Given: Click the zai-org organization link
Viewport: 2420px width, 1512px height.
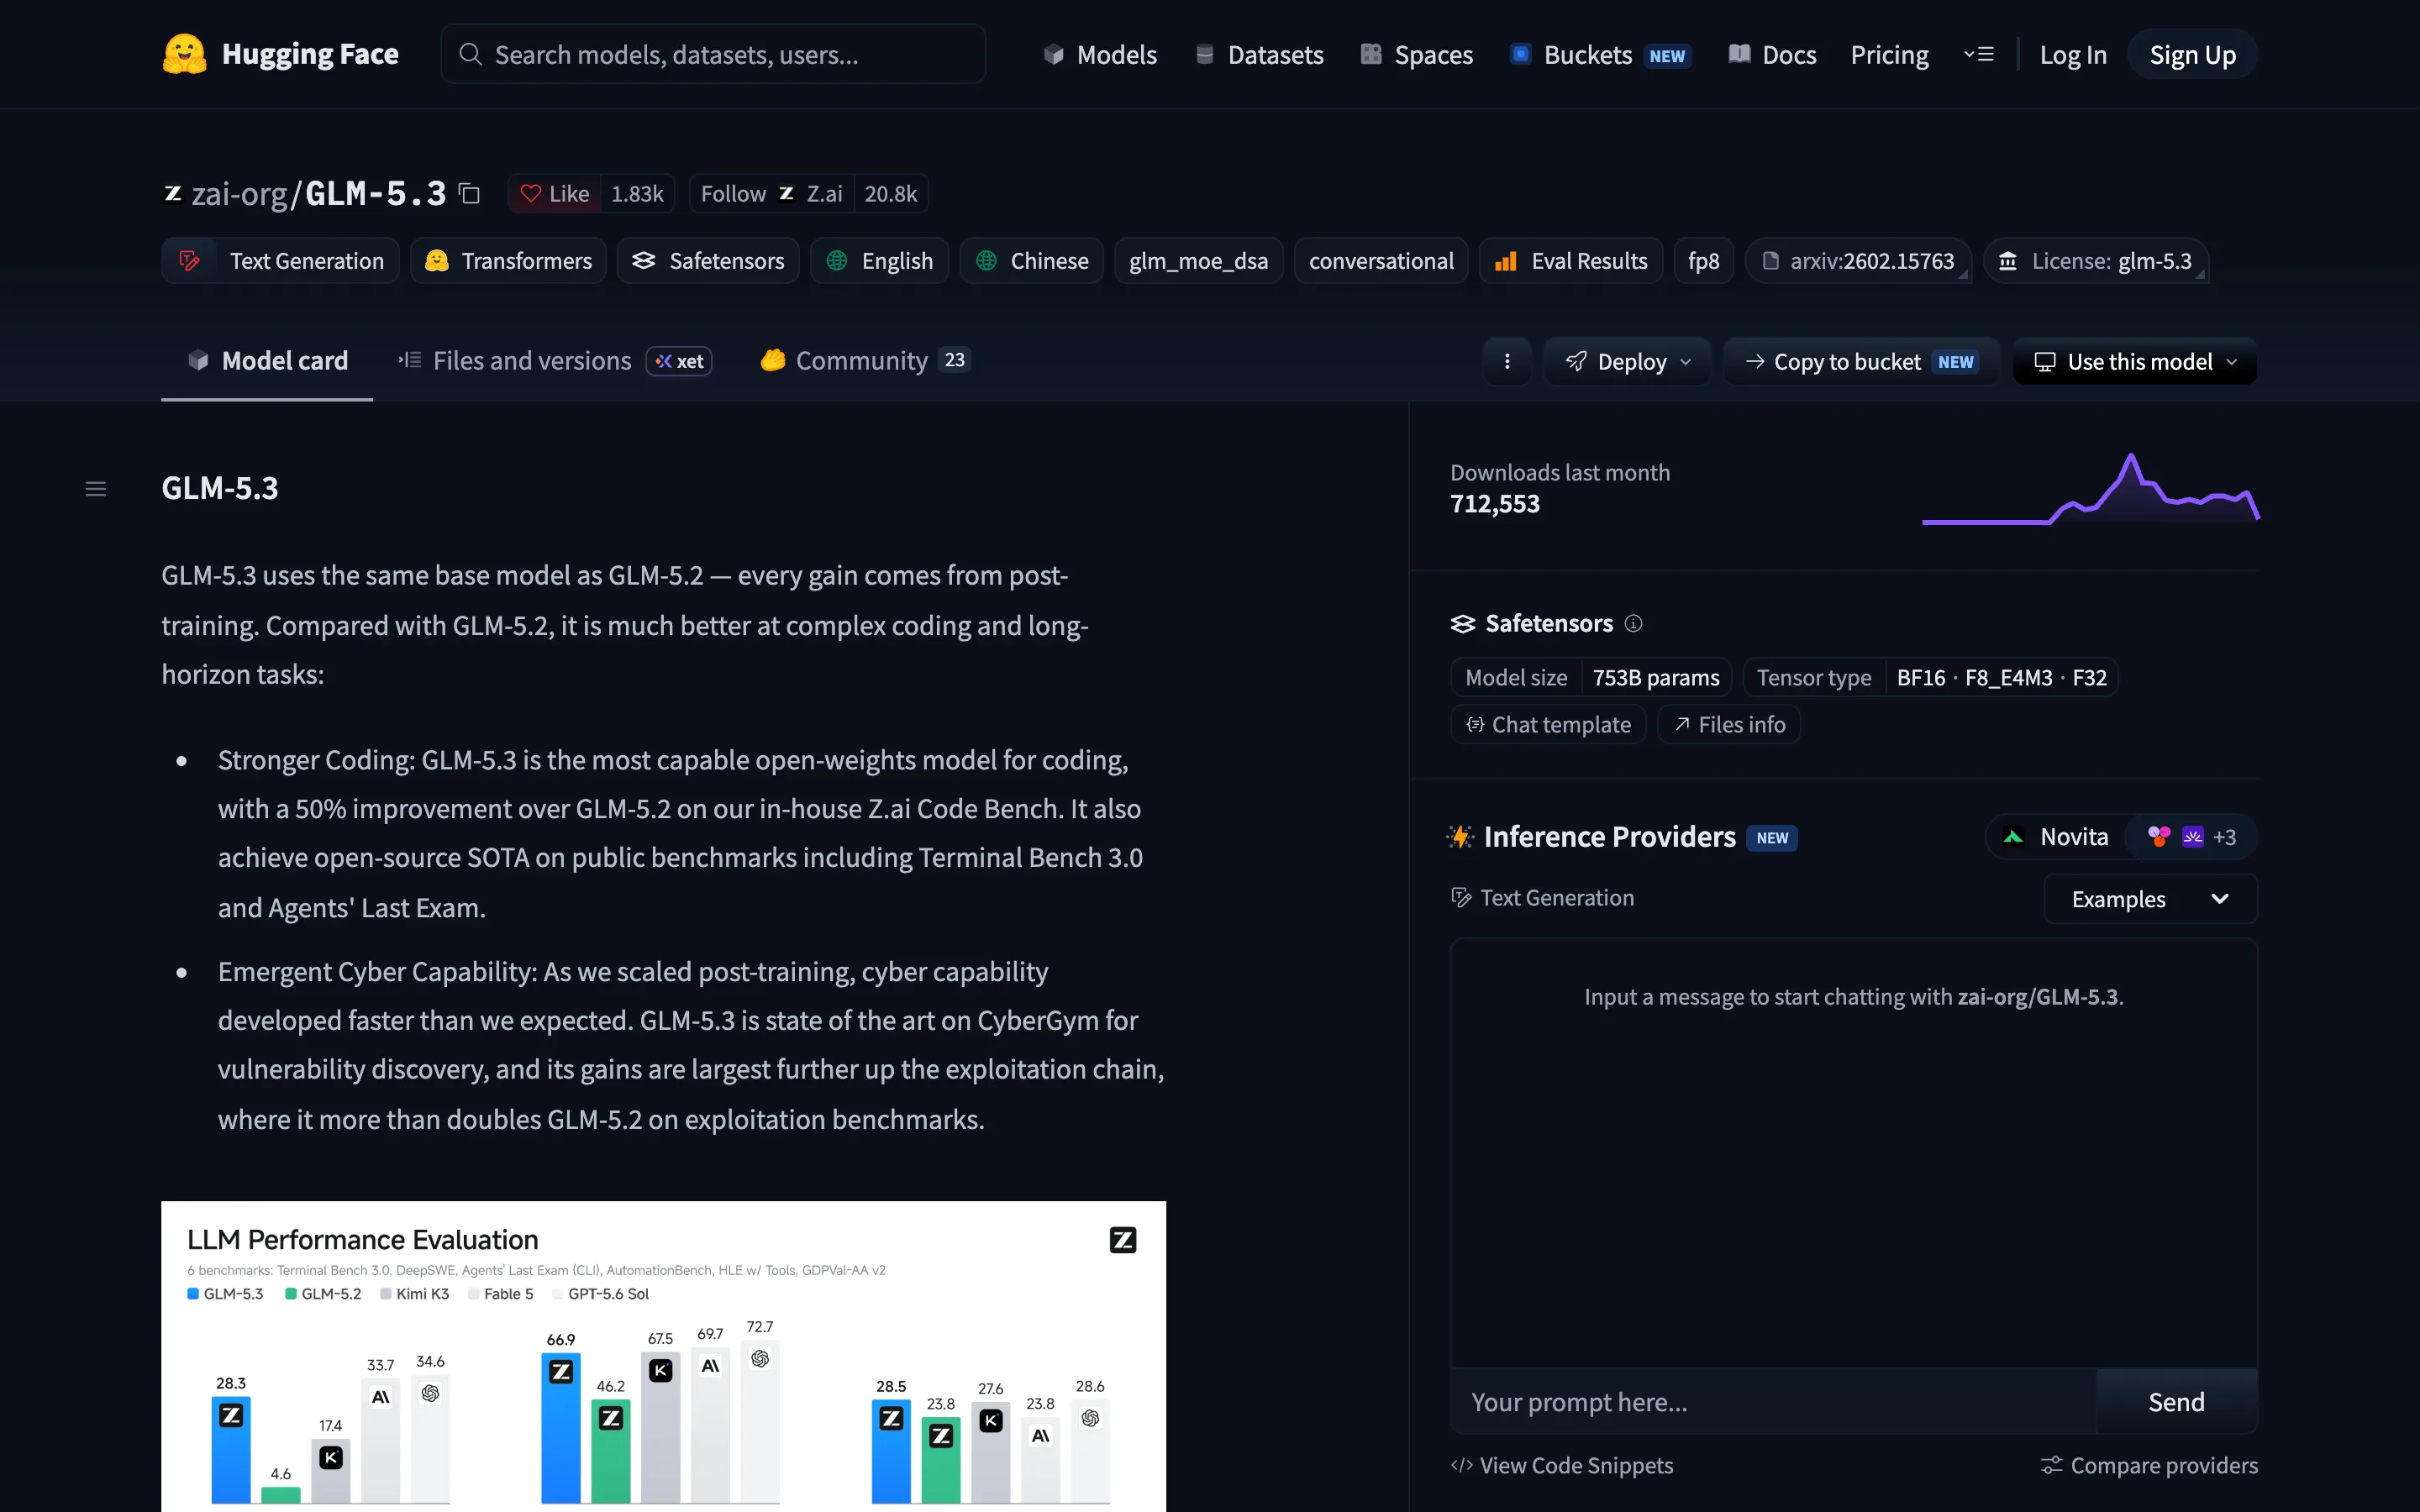Looking at the screenshot, I should (x=239, y=194).
